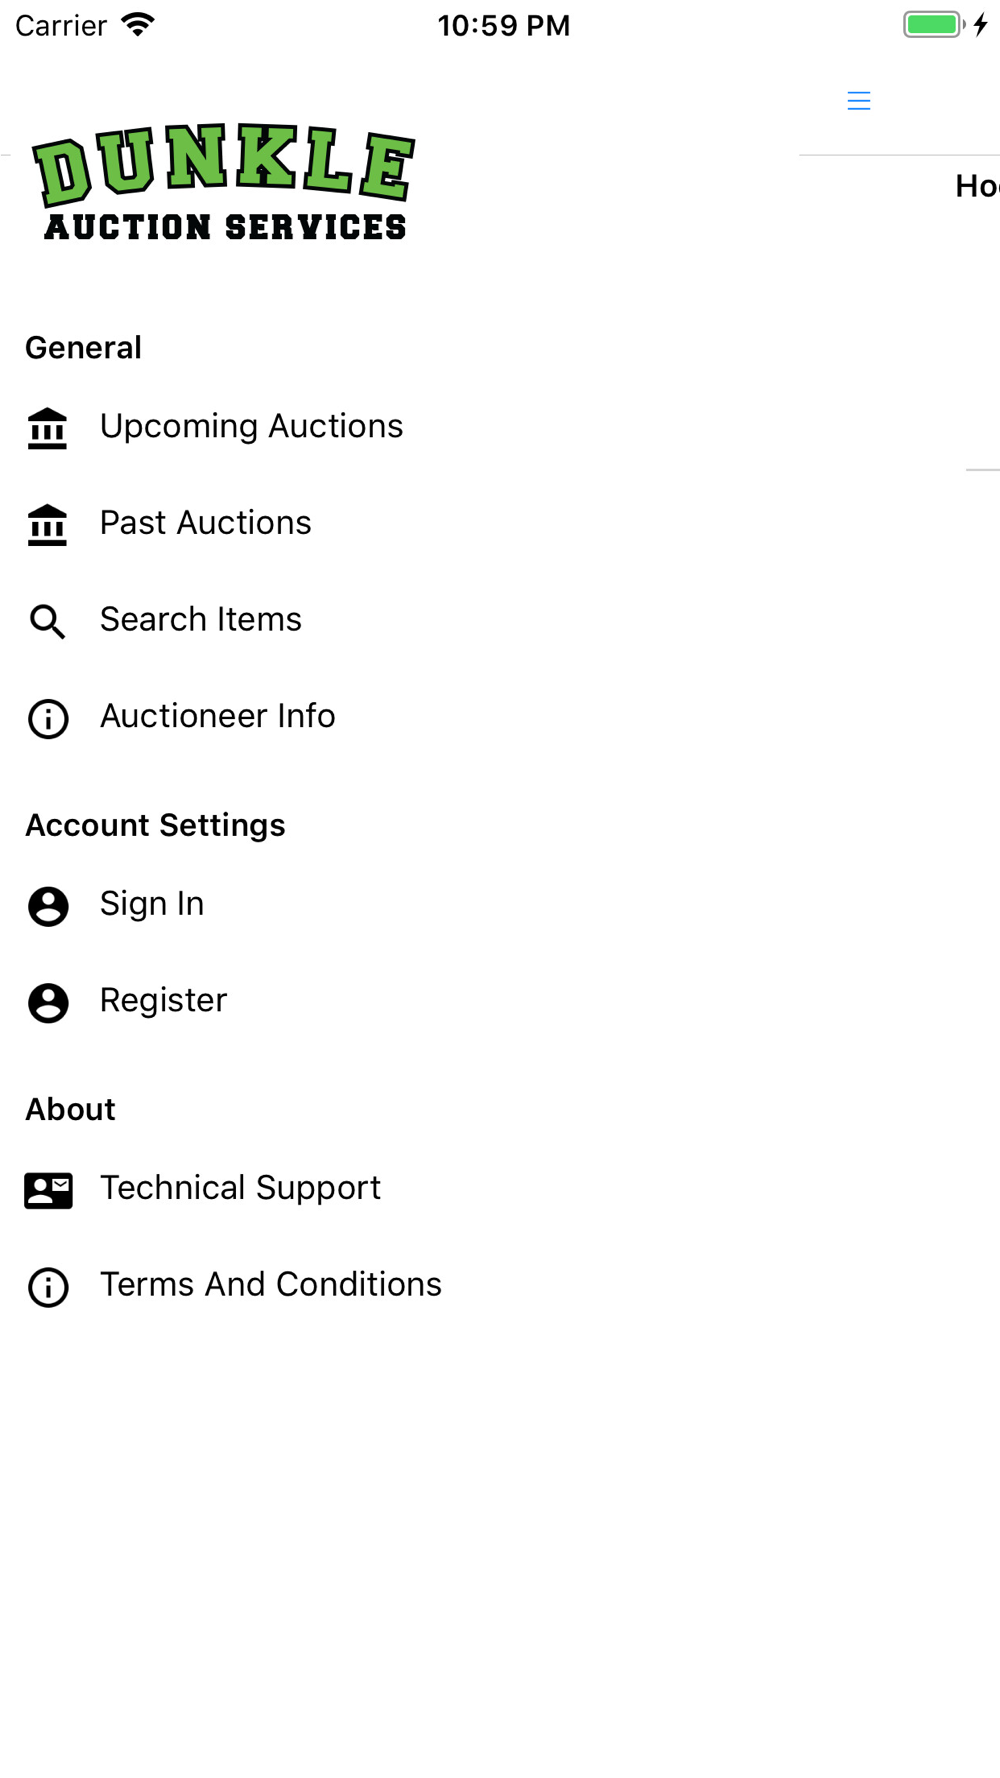1000x1778 pixels.
Task: Tap the Register person icon
Action: 47,1002
